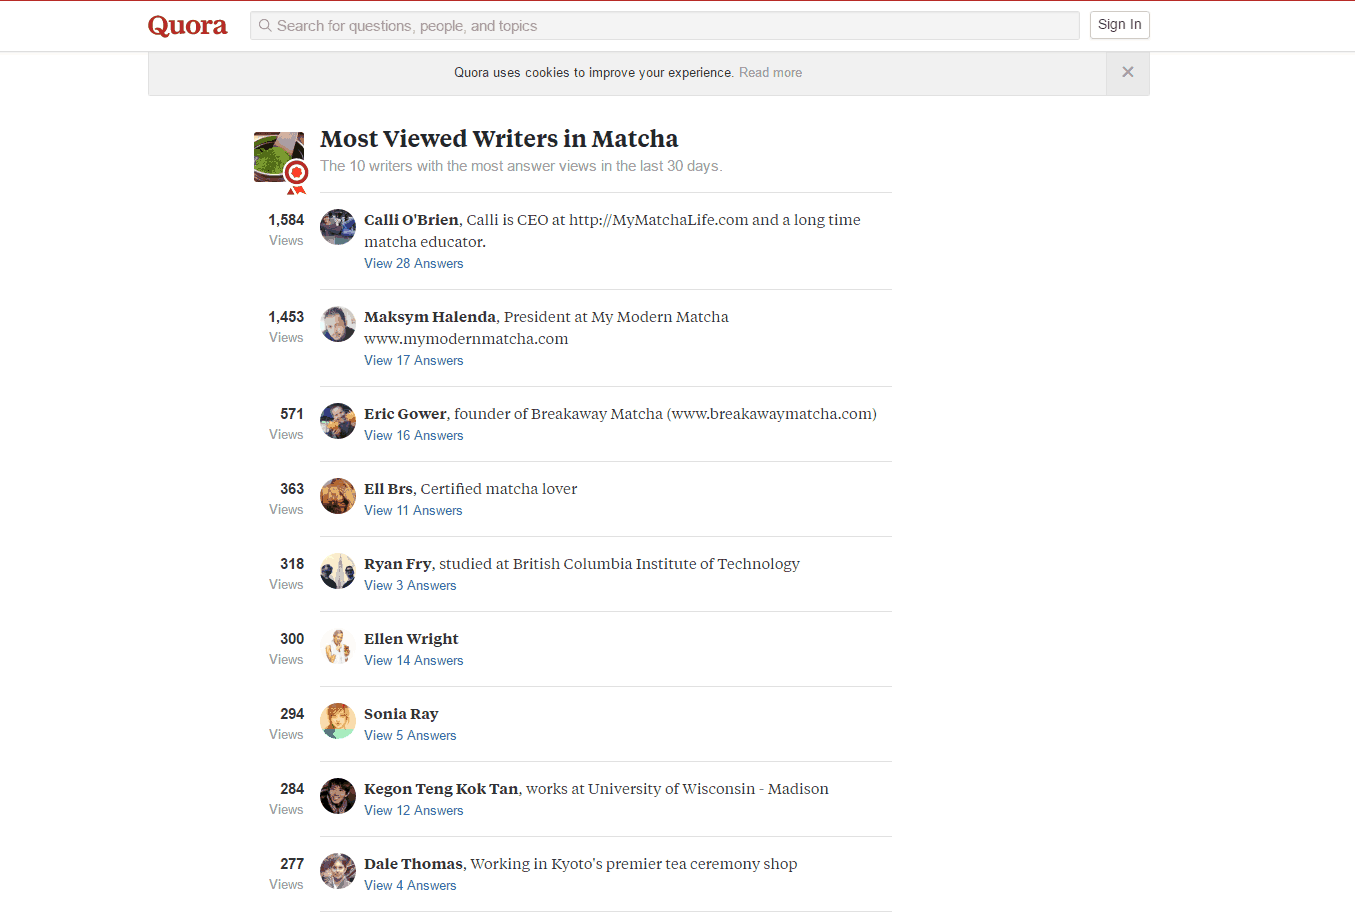The height and width of the screenshot is (920, 1355).
Task: Click the Sign In button
Action: pyautogui.click(x=1120, y=25)
